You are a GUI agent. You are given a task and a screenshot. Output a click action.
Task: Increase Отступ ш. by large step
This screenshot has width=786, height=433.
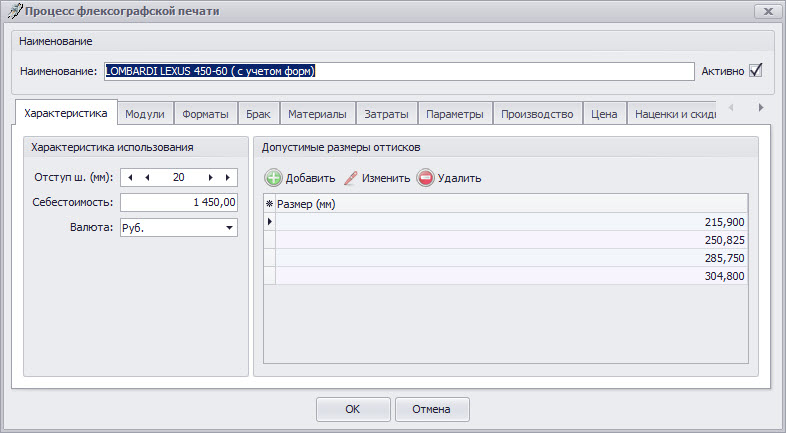pyautogui.click(x=228, y=177)
